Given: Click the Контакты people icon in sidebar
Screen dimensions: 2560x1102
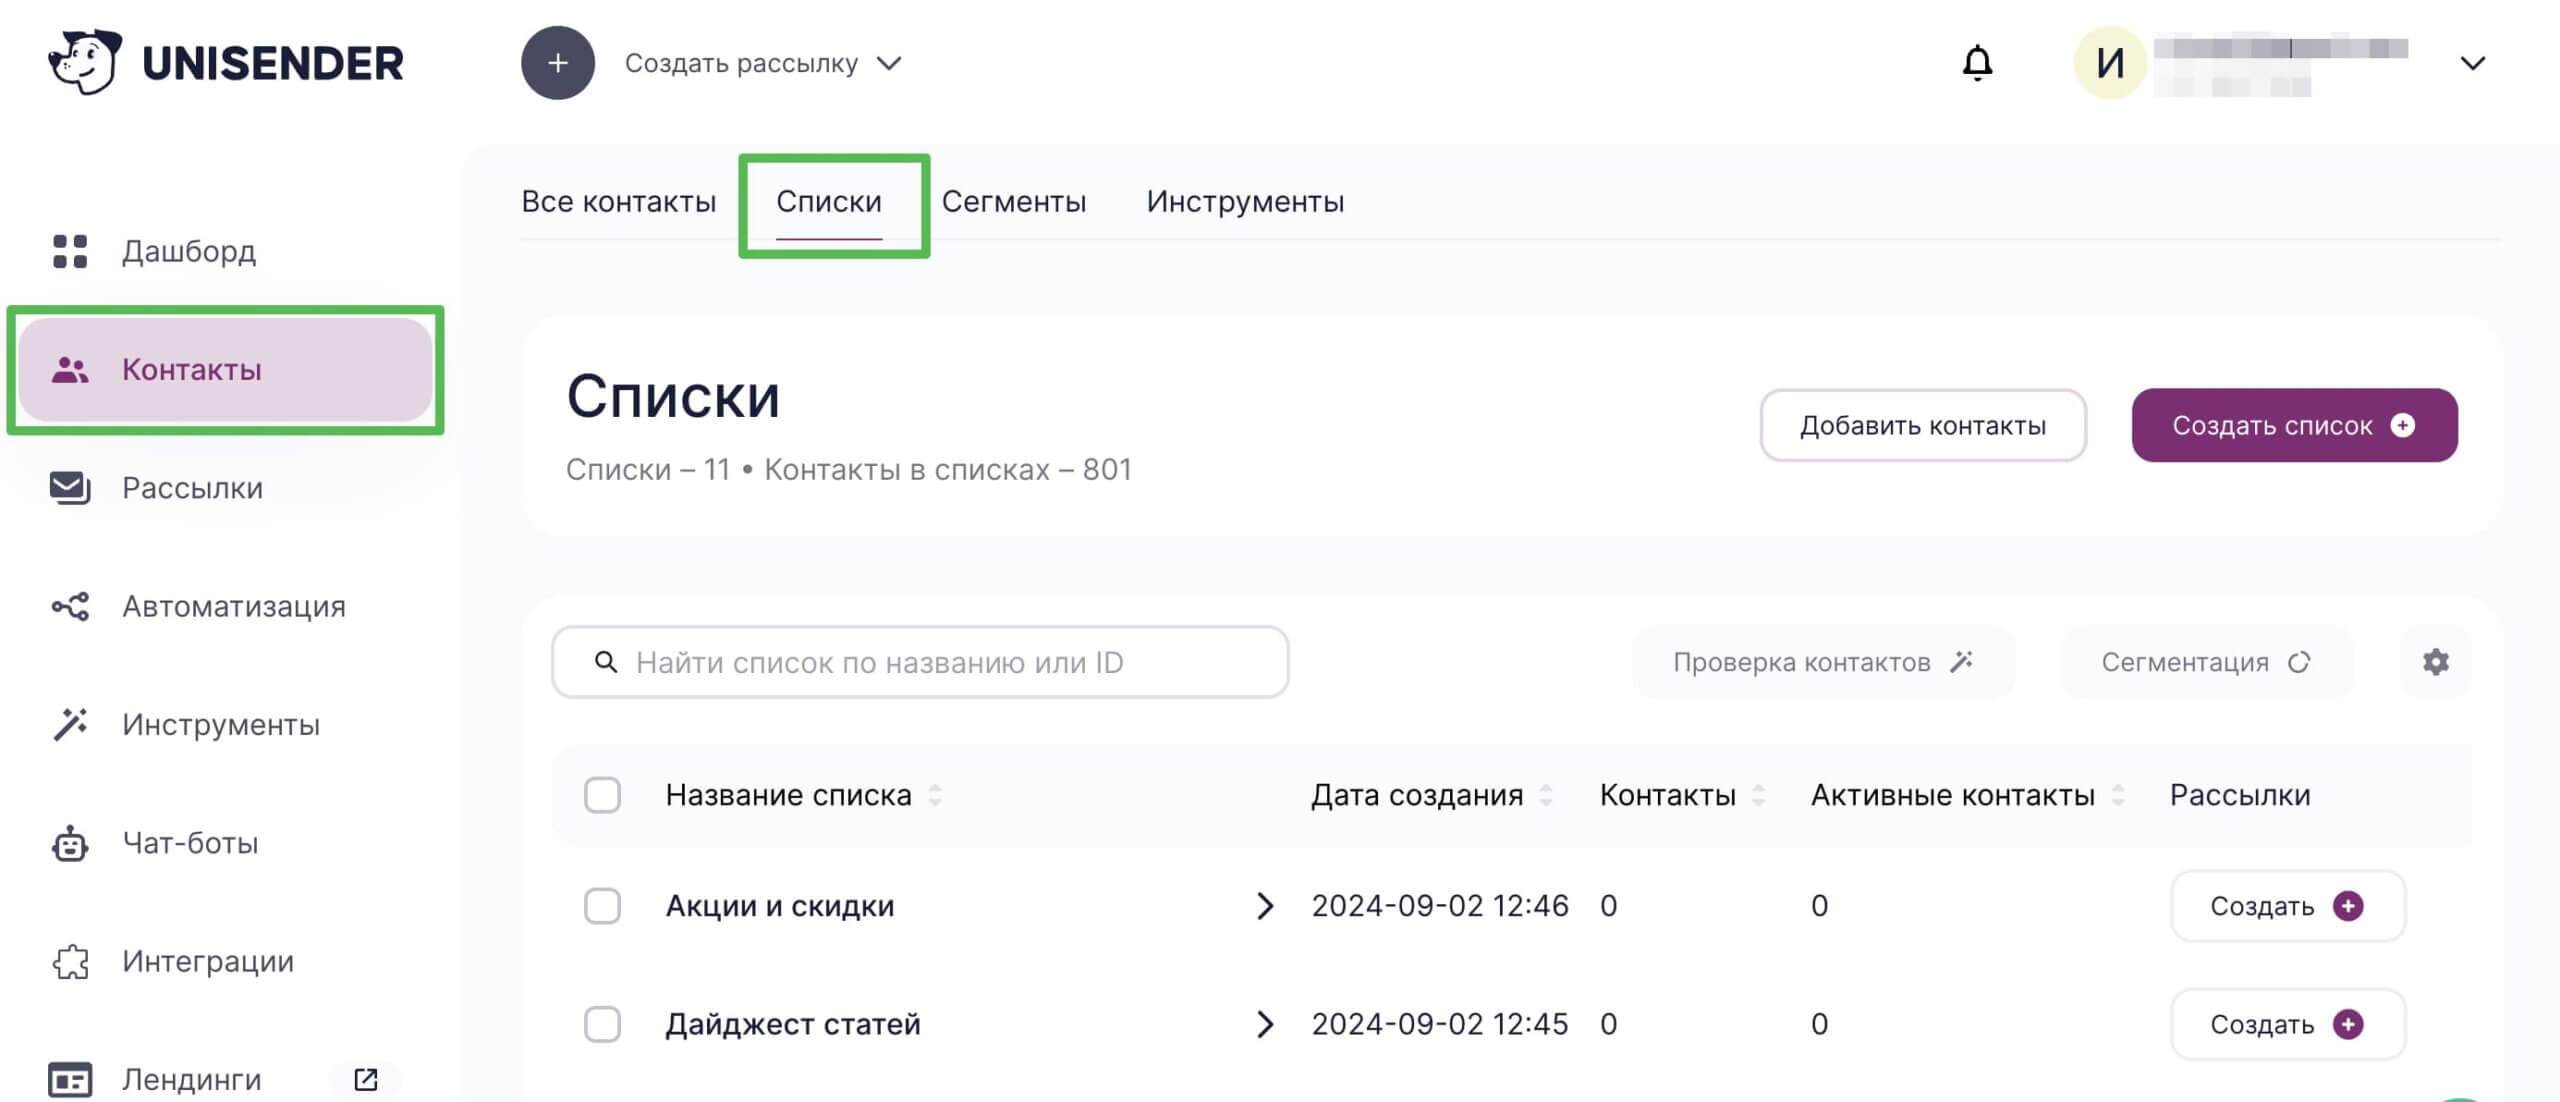Looking at the screenshot, I should [70, 370].
